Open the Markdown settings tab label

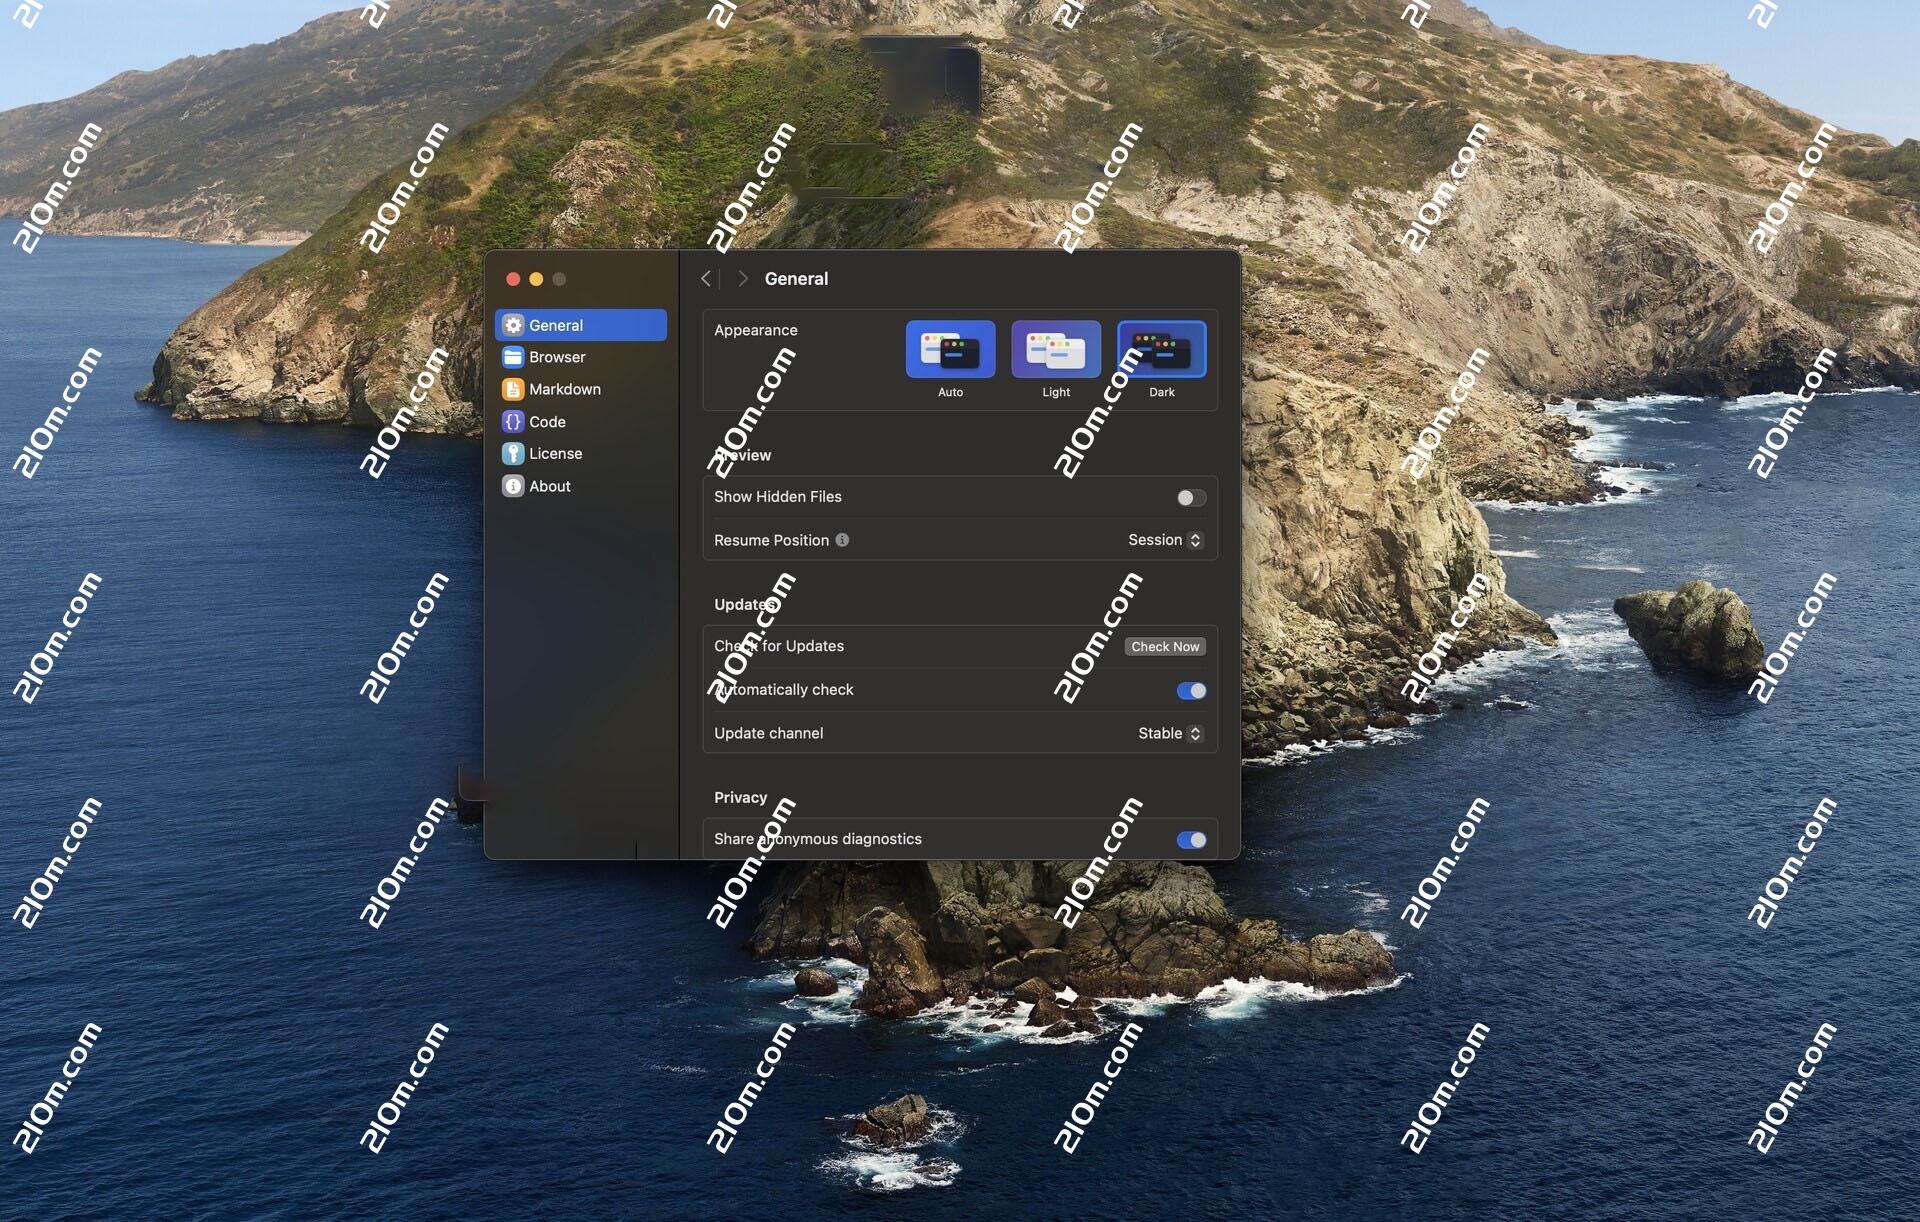point(565,389)
